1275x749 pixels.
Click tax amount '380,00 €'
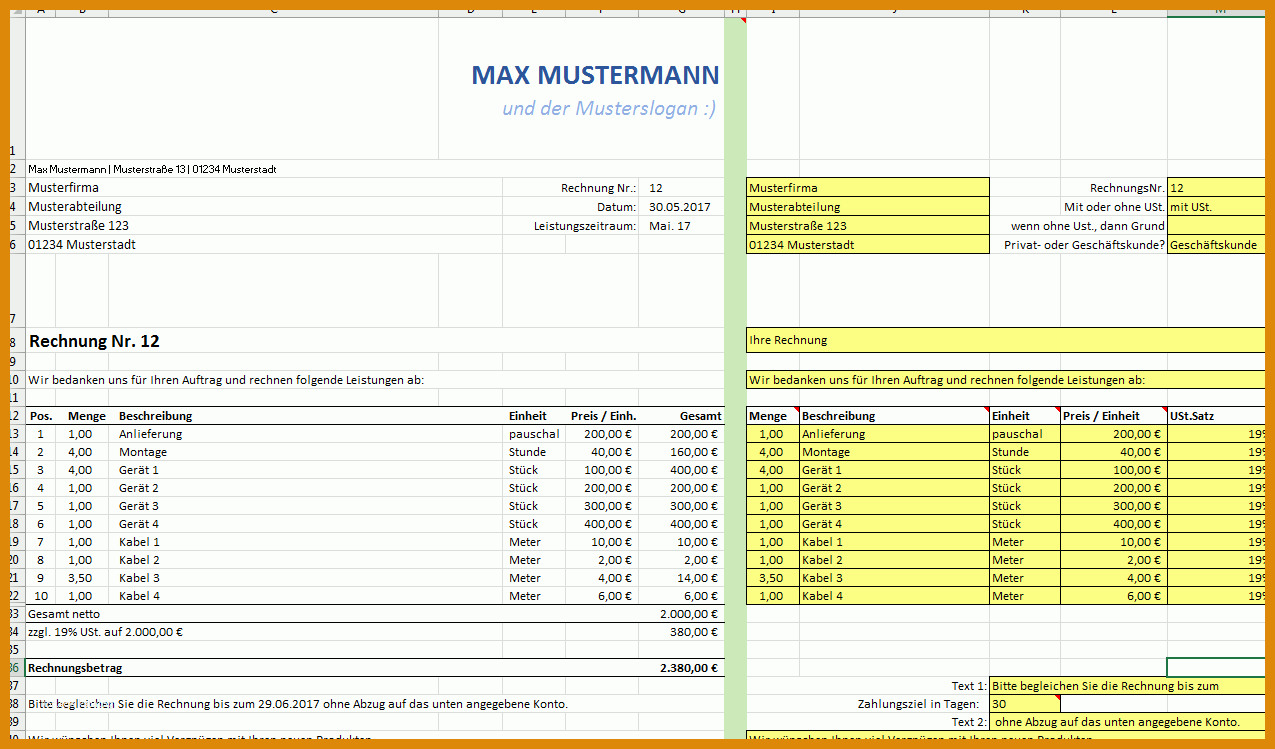click(694, 632)
